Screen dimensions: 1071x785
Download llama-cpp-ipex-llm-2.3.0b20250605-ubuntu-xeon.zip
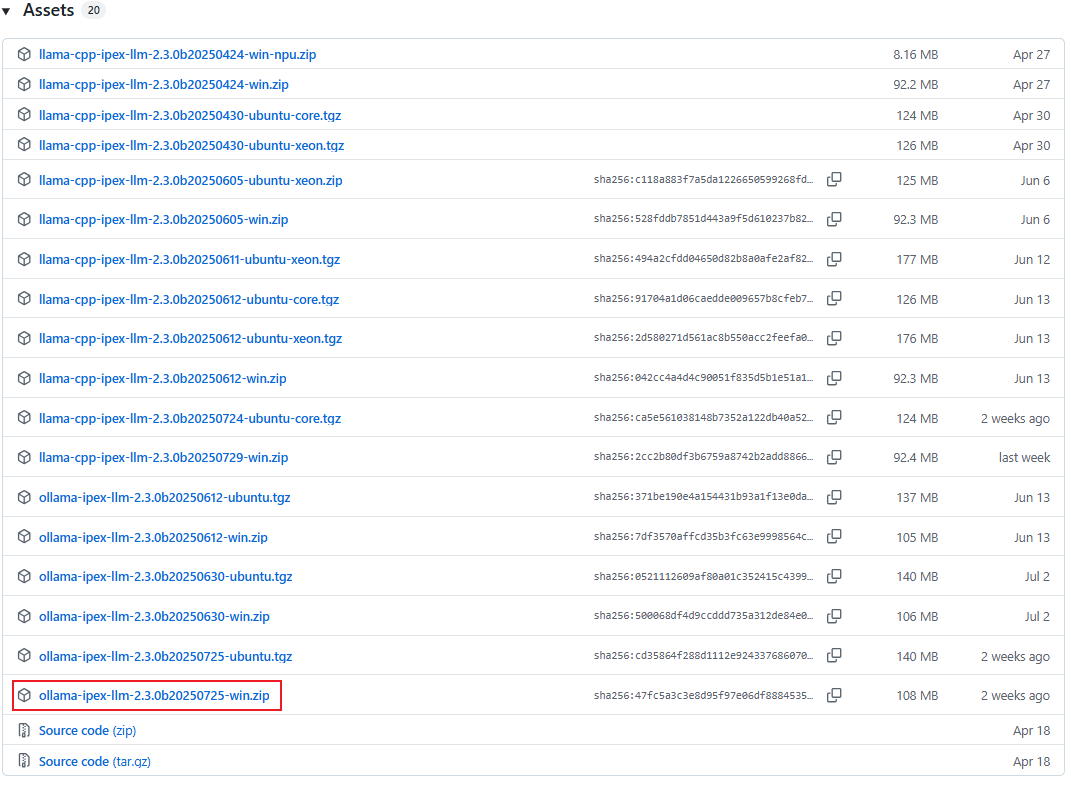(x=191, y=180)
